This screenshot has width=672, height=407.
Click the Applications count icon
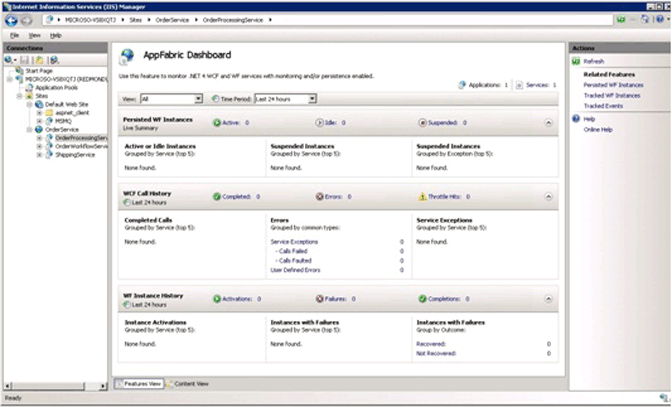point(462,85)
